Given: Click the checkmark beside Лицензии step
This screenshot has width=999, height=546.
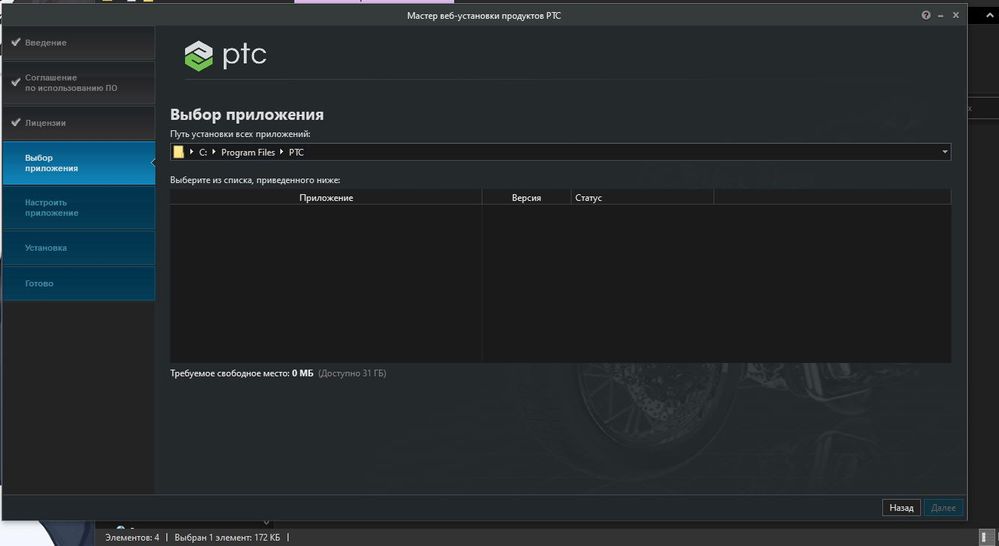Looking at the screenshot, I should [x=15, y=123].
